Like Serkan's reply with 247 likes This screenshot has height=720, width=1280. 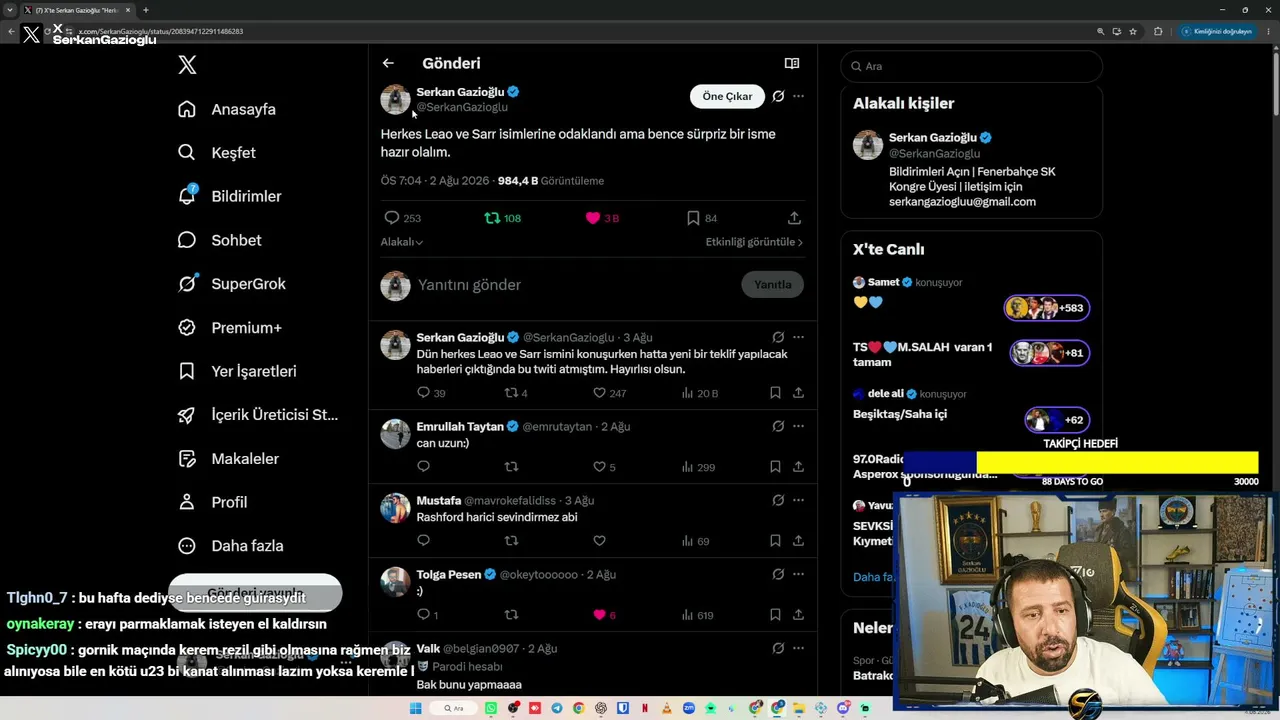(x=599, y=393)
